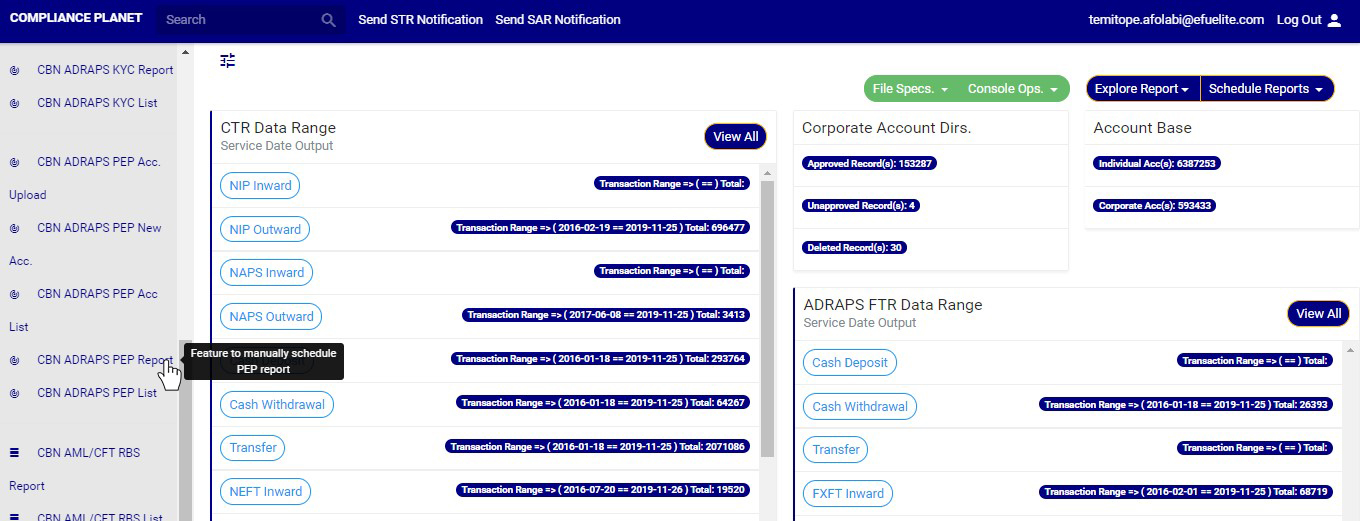
Task: Click the user profile icon beside Log Out
Action: coord(1334,20)
